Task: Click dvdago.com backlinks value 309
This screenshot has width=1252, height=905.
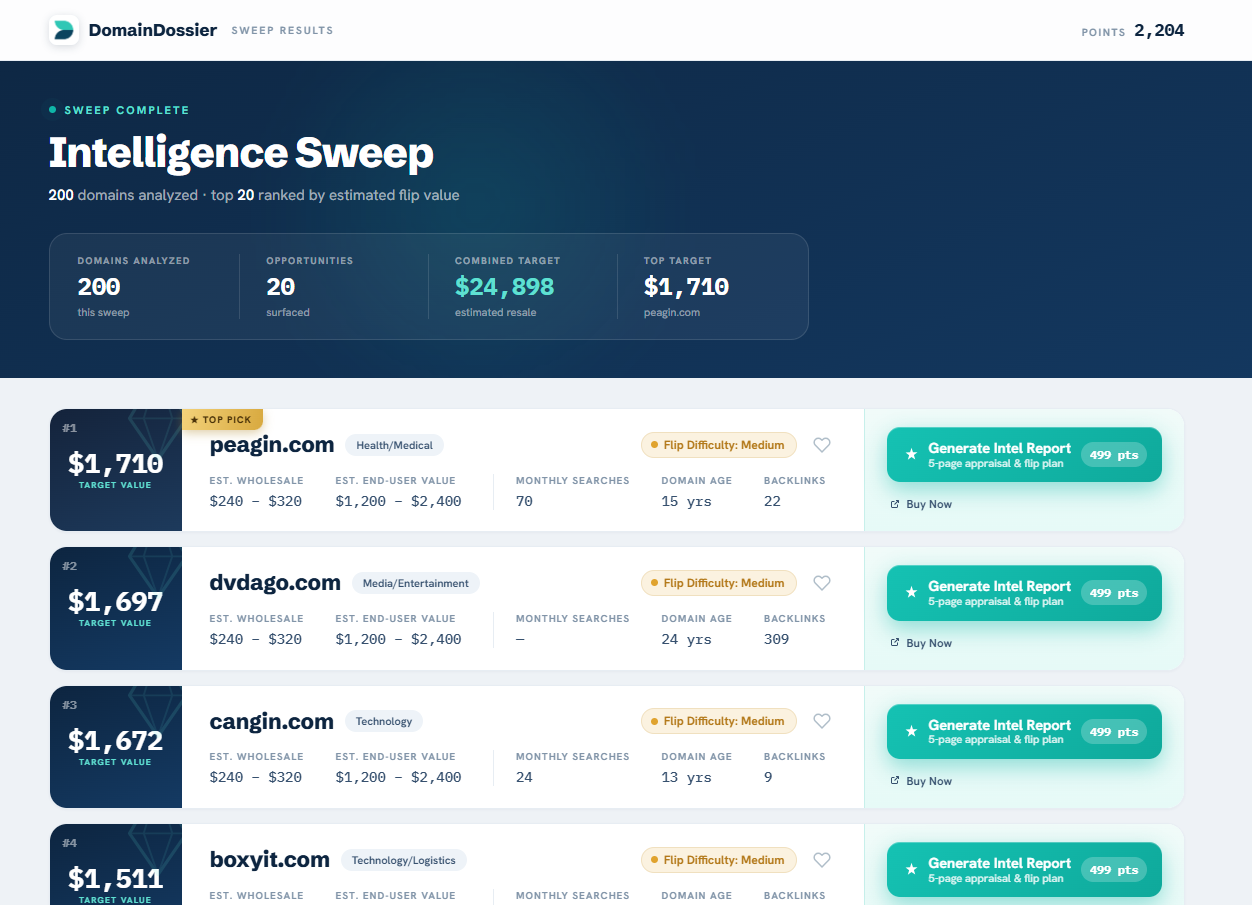Action: coord(776,639)
